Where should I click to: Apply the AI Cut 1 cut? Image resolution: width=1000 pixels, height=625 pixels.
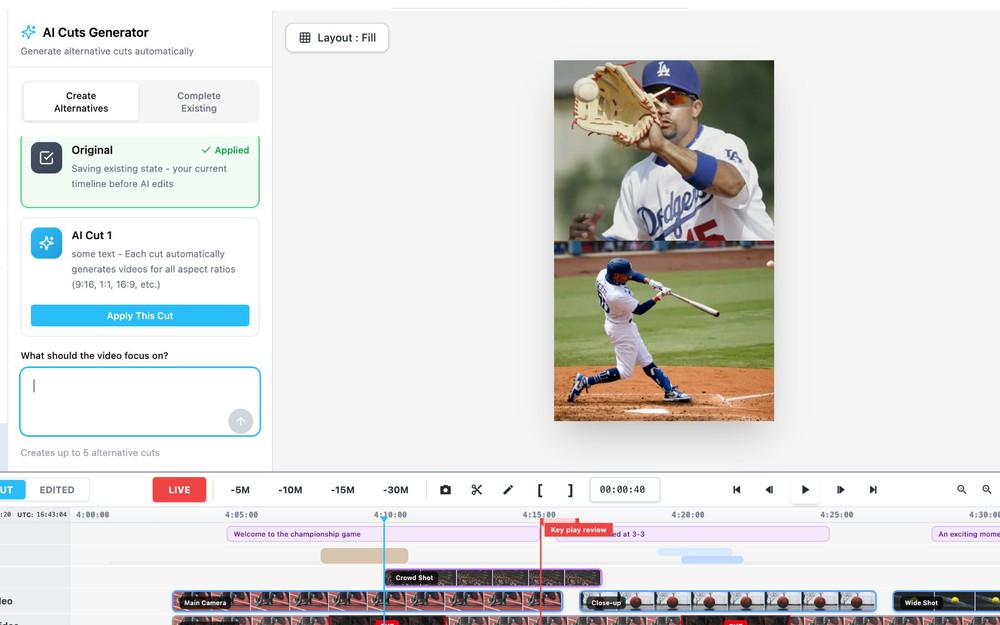[x=140, y=316]
